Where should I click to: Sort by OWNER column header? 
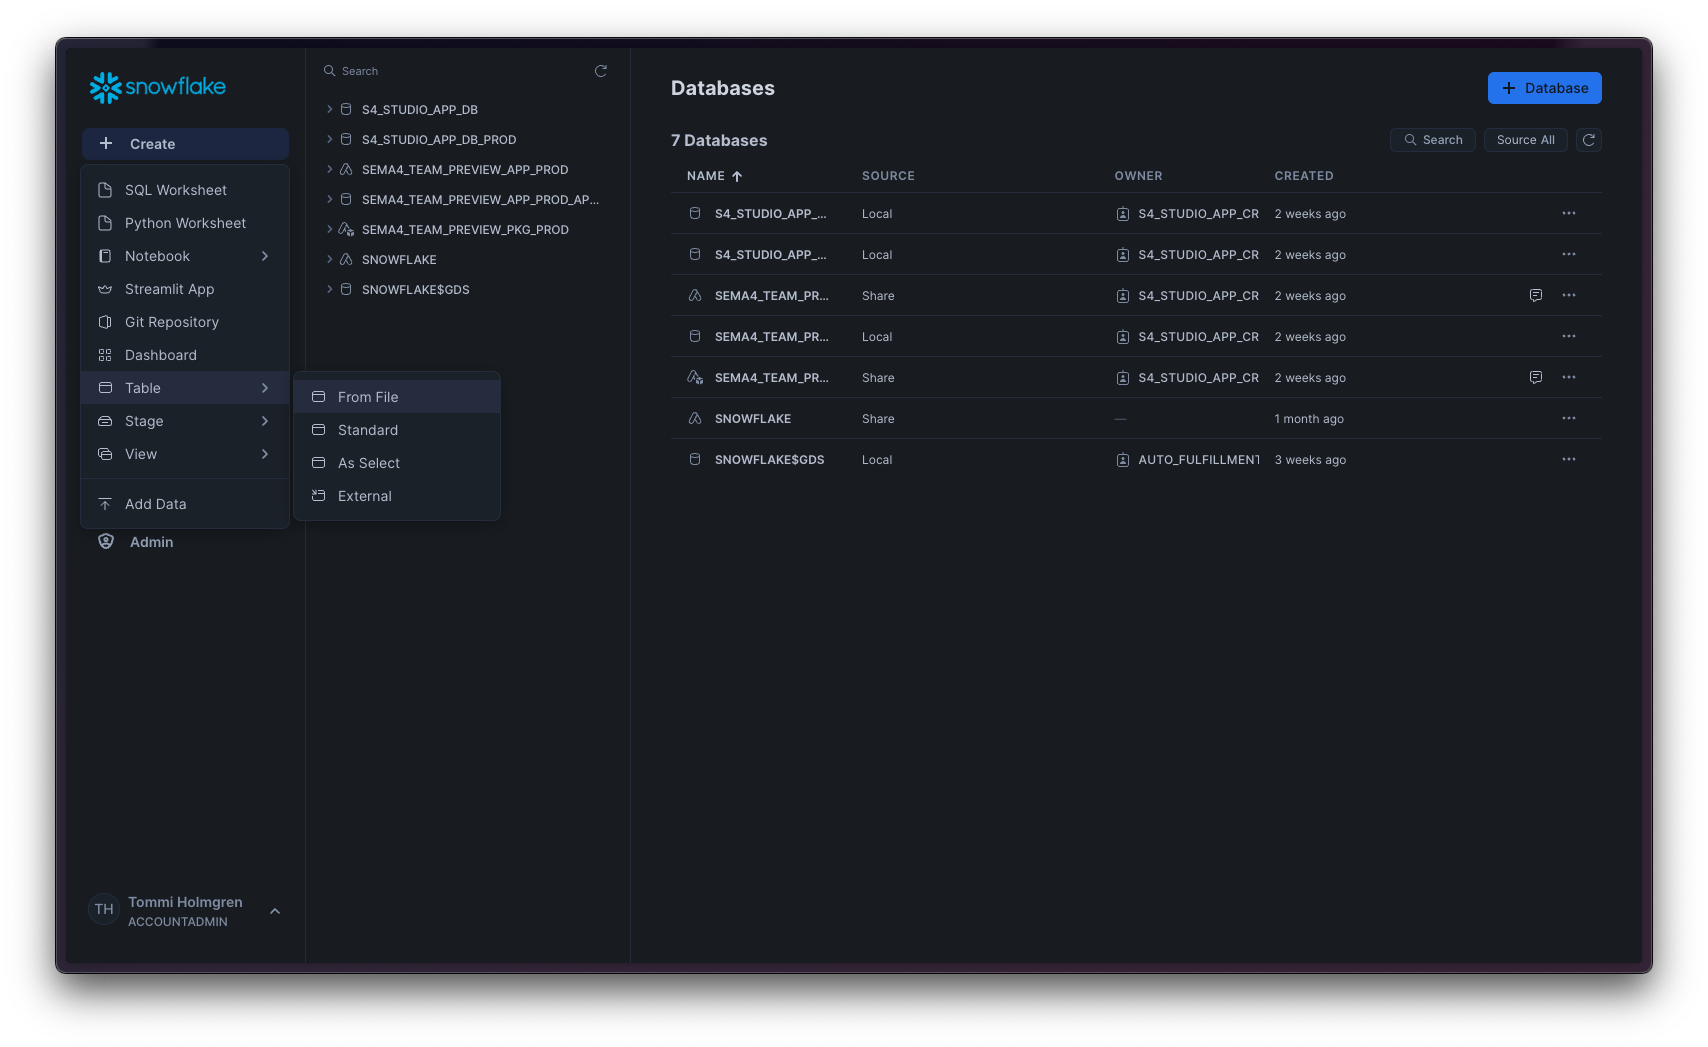coord(1138,176)
